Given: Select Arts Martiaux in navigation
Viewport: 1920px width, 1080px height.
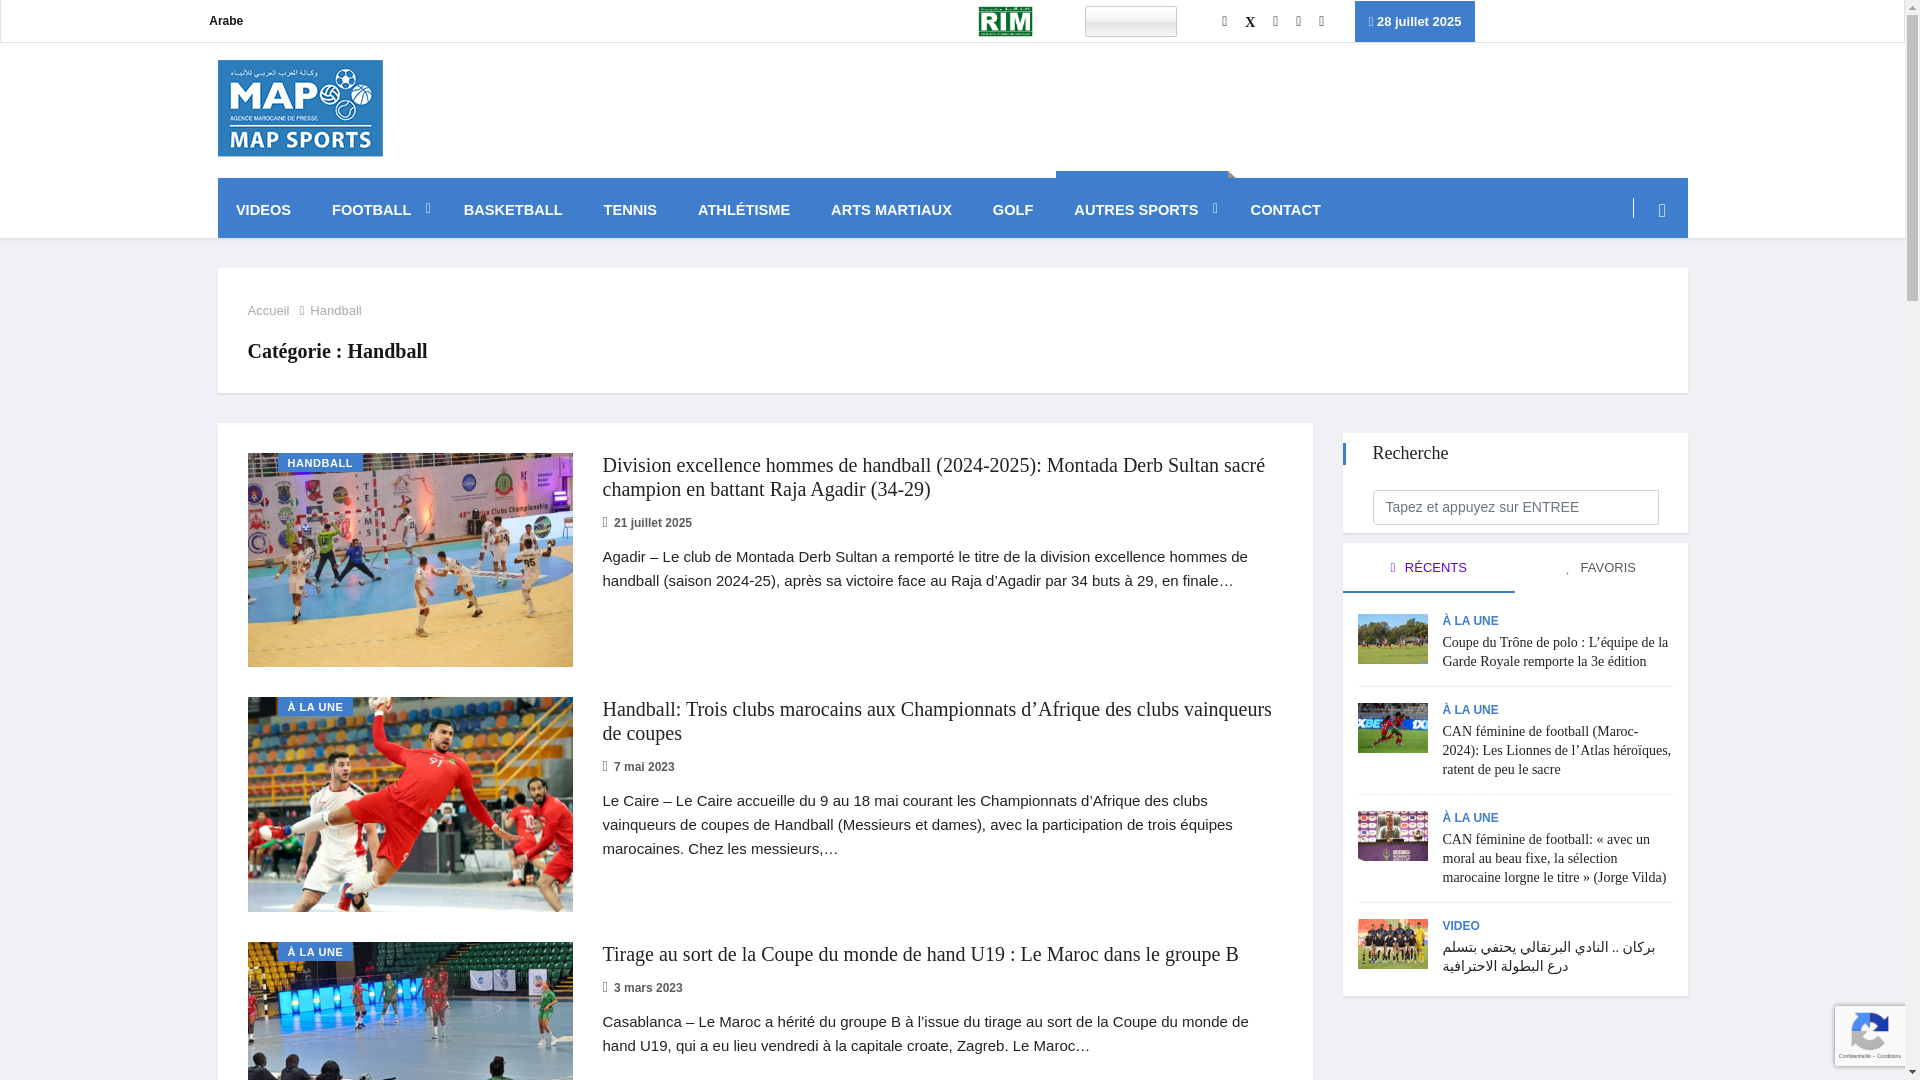Looking at the screenshot, I should (x=891, y=210).
